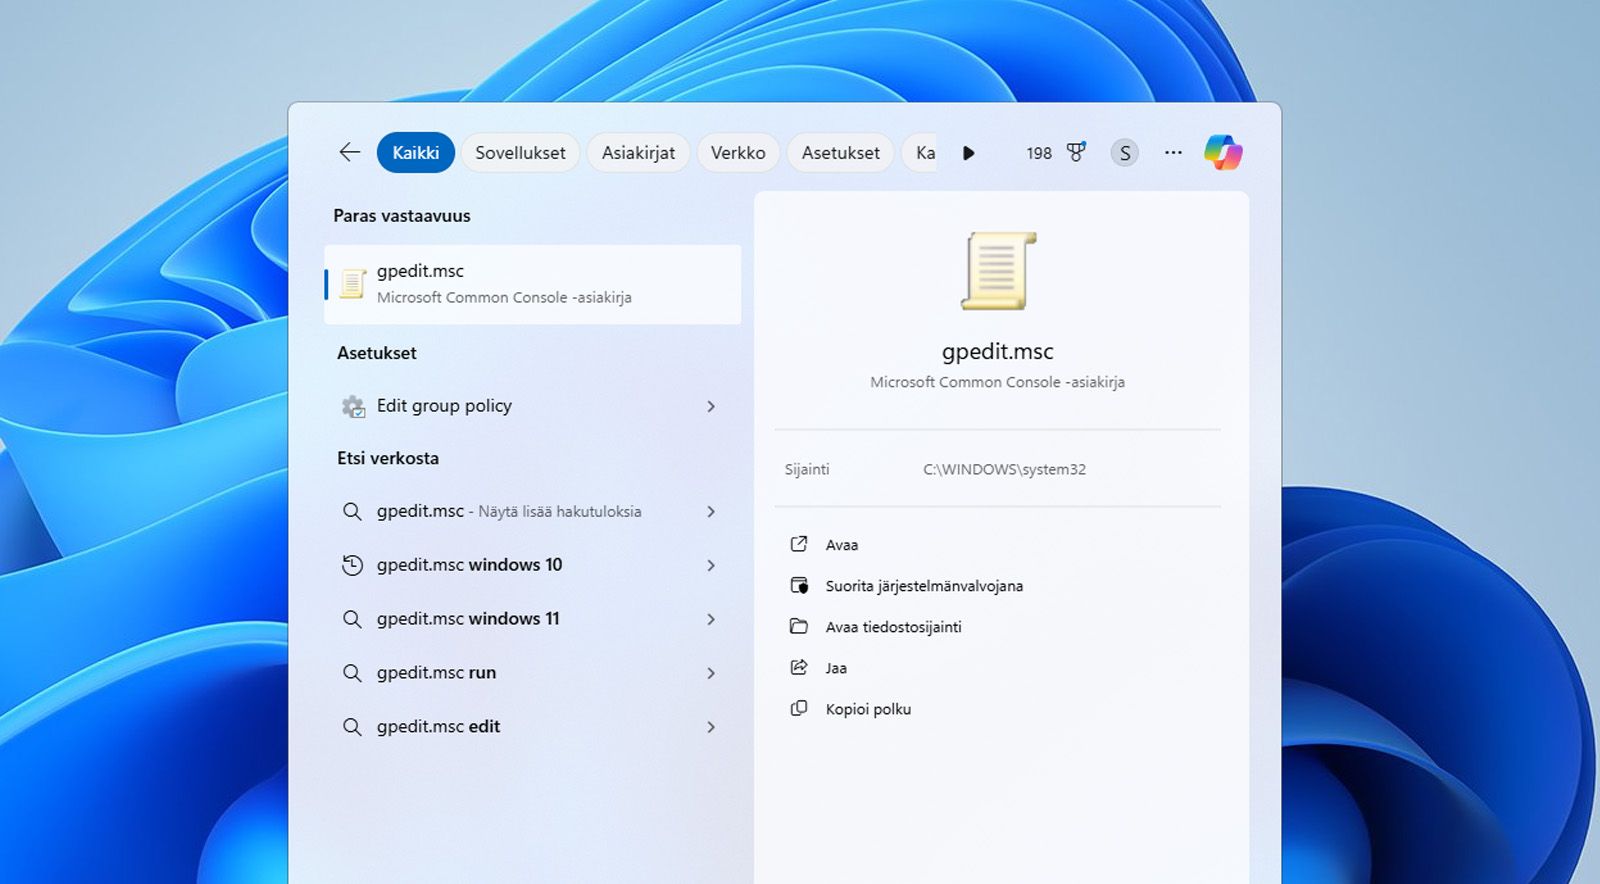Image resolution: width=1600 pixels, height=884 pixels.
Task: Switch to the Asiakirjat tab
Action: point(638,152)
